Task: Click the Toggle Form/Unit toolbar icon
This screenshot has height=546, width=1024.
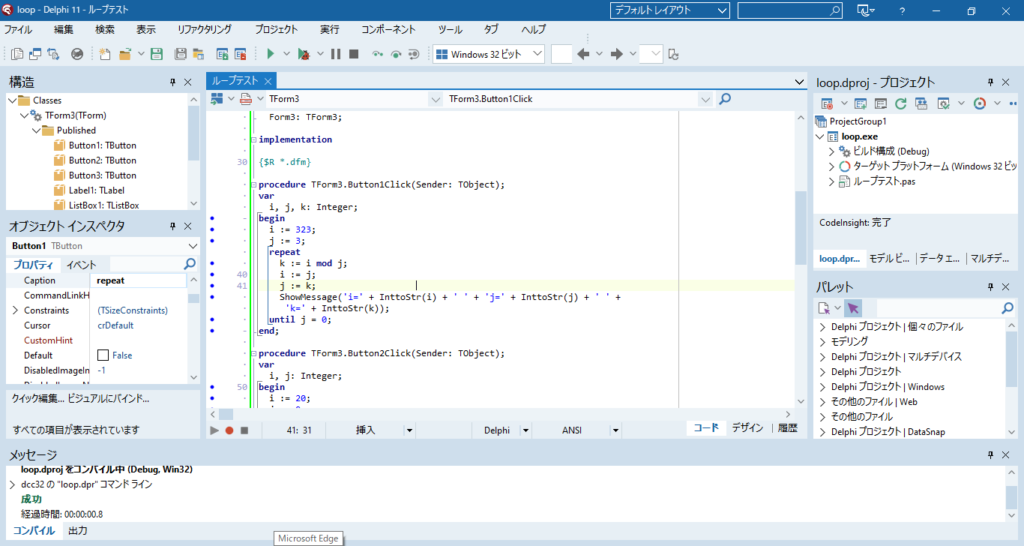Action: tap(53, 54)
